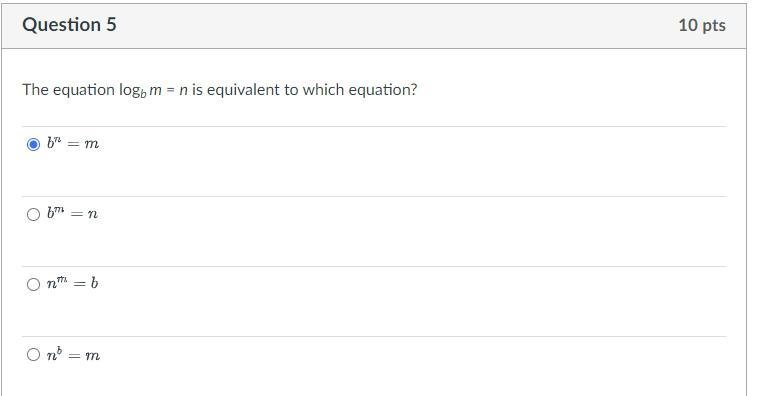
Task: Pick the radio option nᵐ = b
Action: click(33, 285)
